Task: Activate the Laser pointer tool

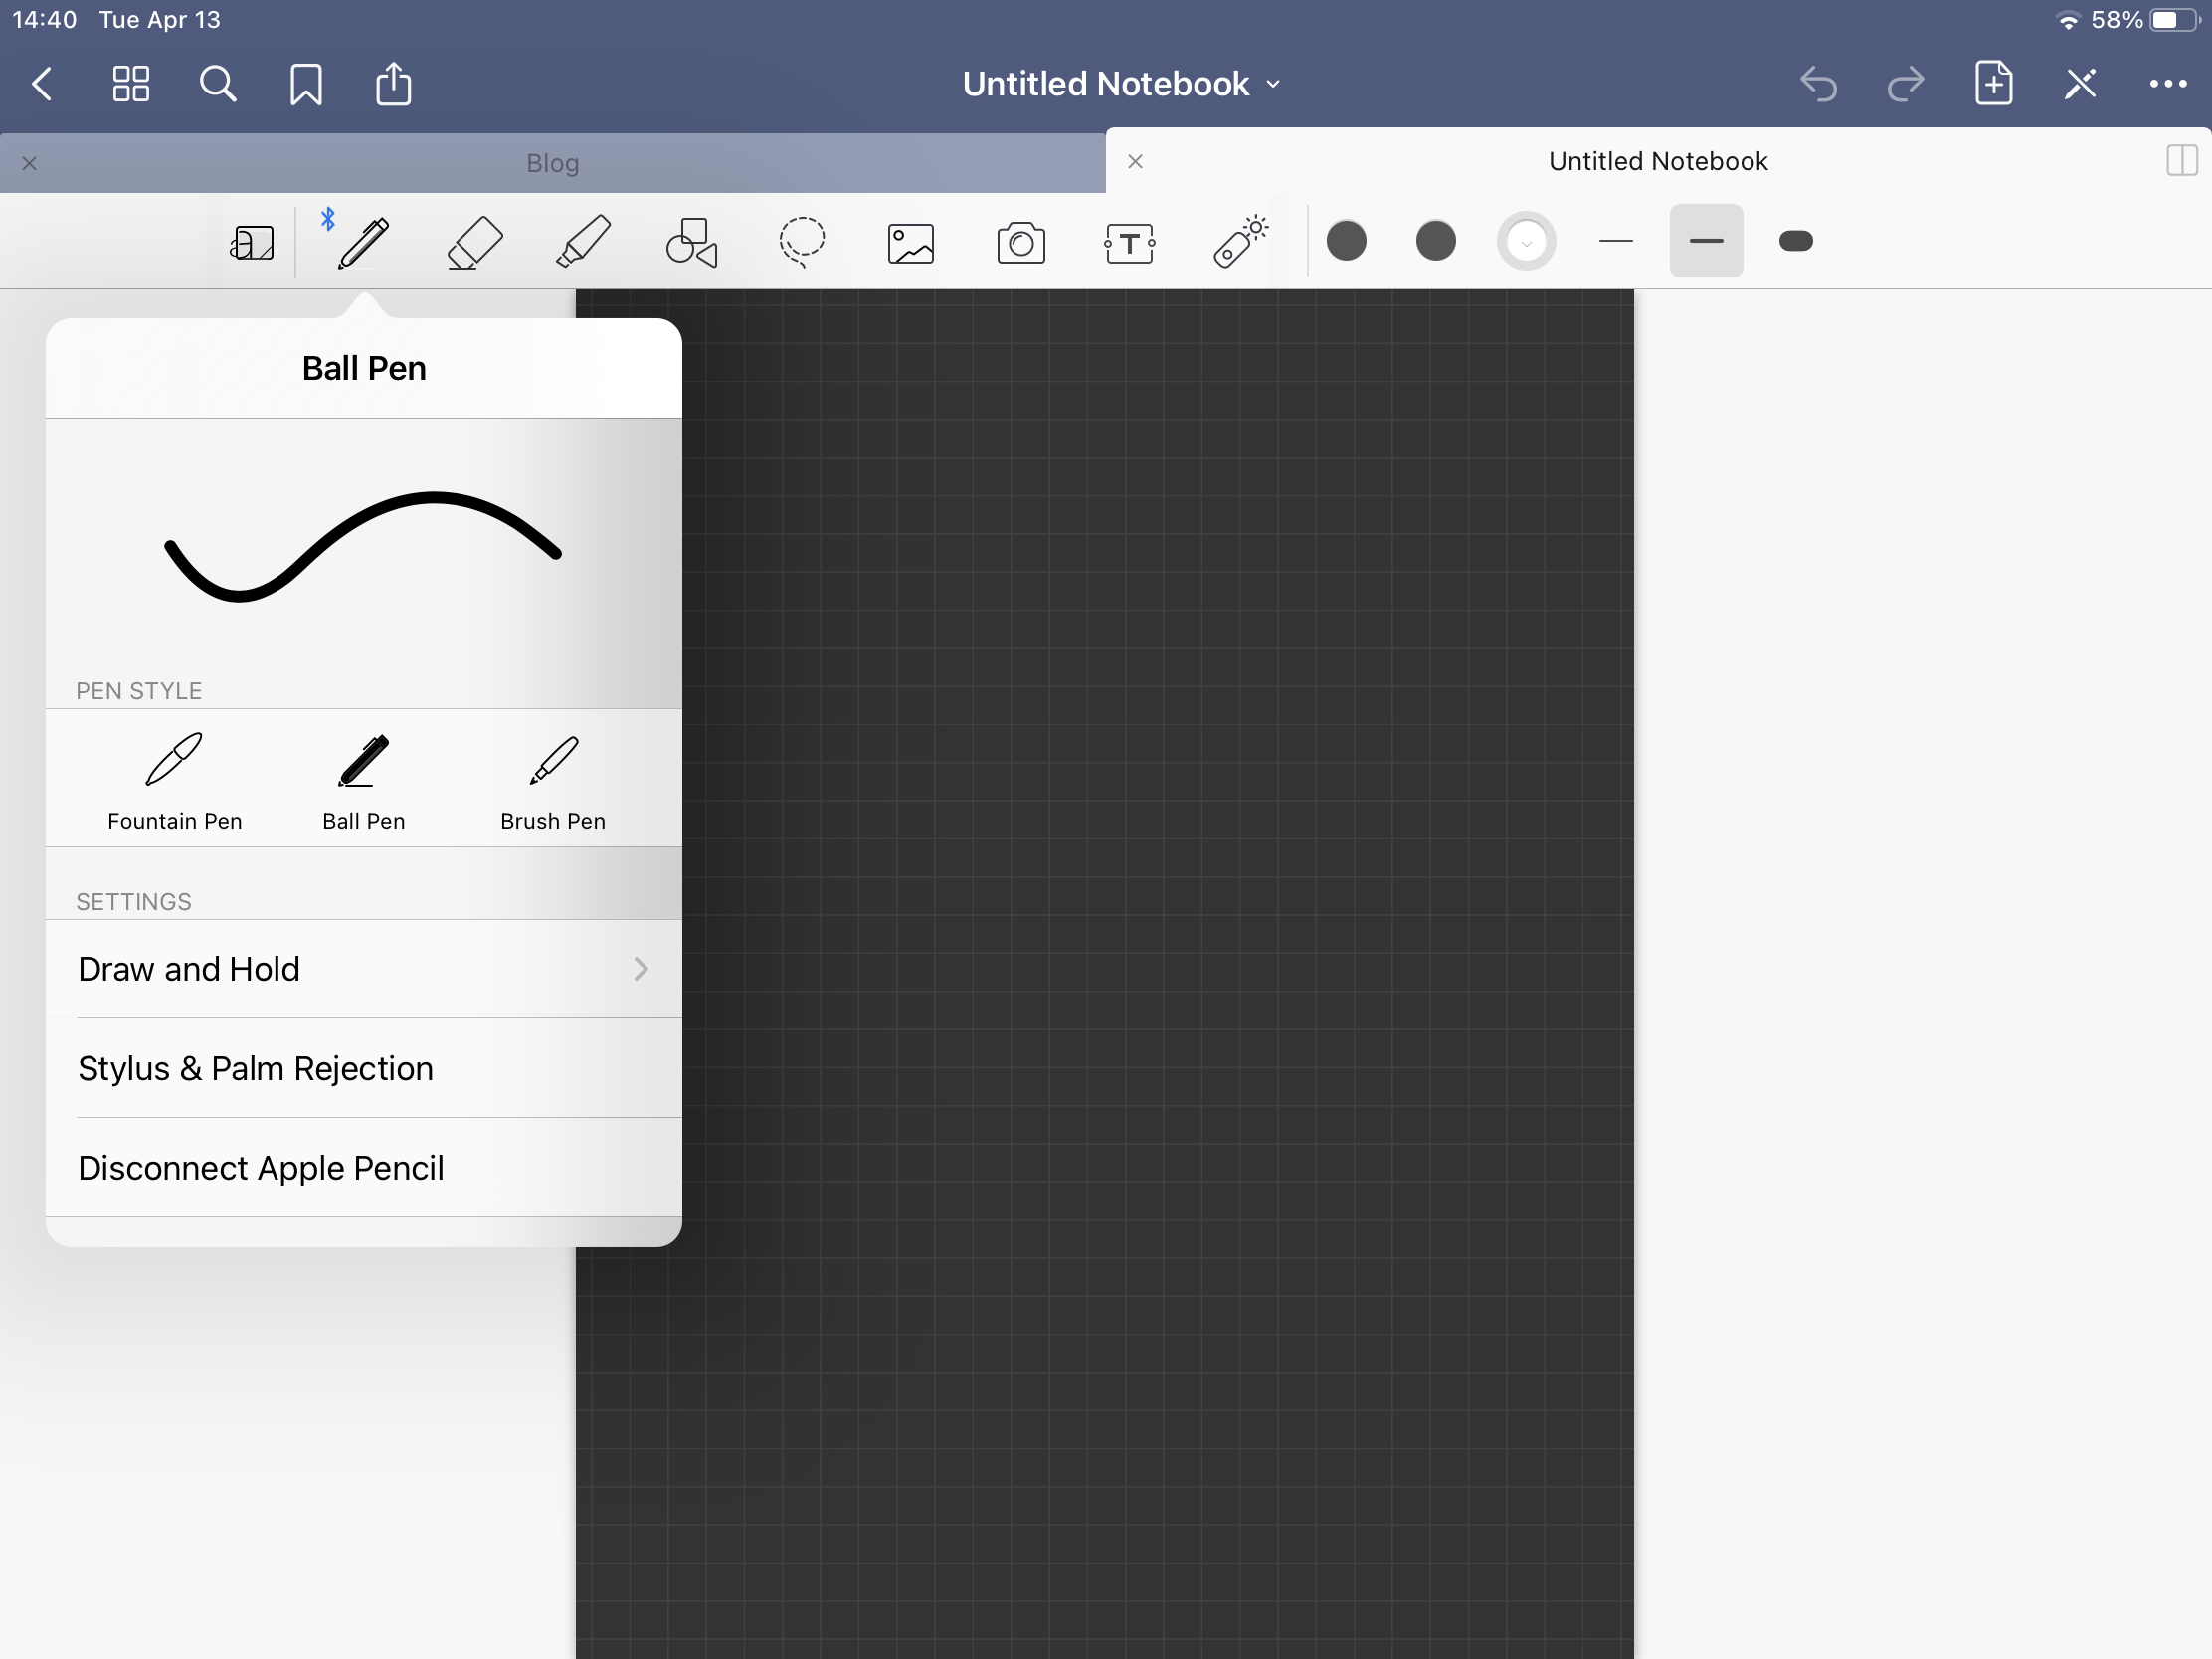Action: pos(1240,242)
